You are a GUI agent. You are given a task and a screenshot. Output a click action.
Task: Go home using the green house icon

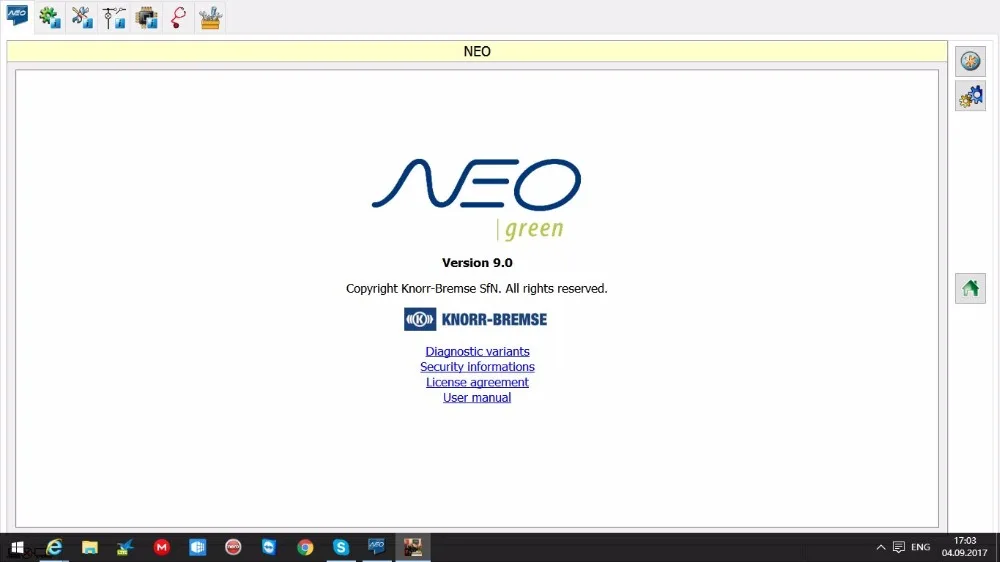pos(970,288)
